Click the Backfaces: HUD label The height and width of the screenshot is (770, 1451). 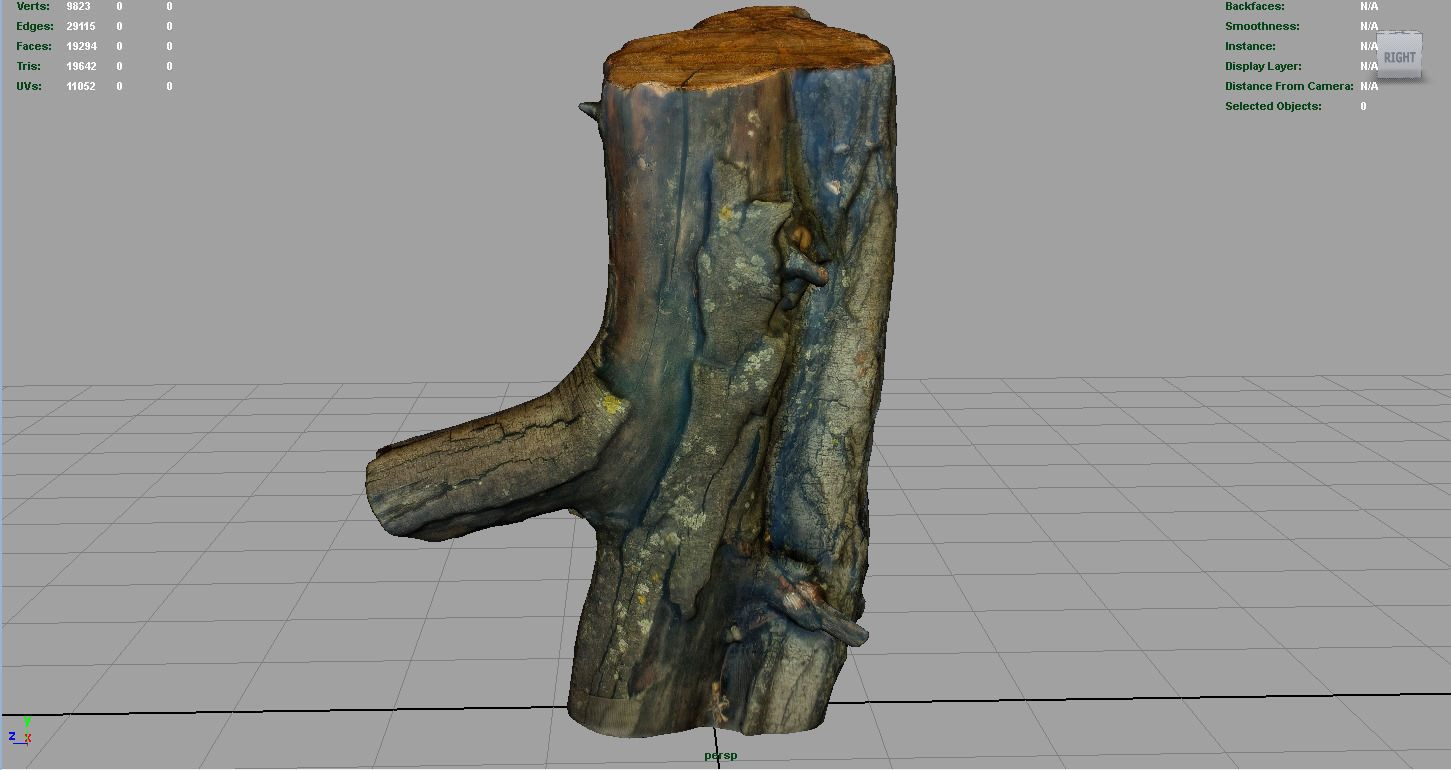tap(1255, 6)
